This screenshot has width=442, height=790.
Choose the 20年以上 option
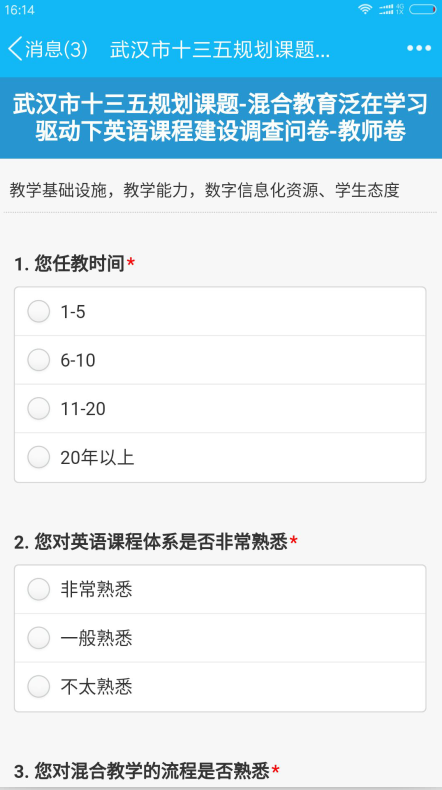[x=220, y=457]
